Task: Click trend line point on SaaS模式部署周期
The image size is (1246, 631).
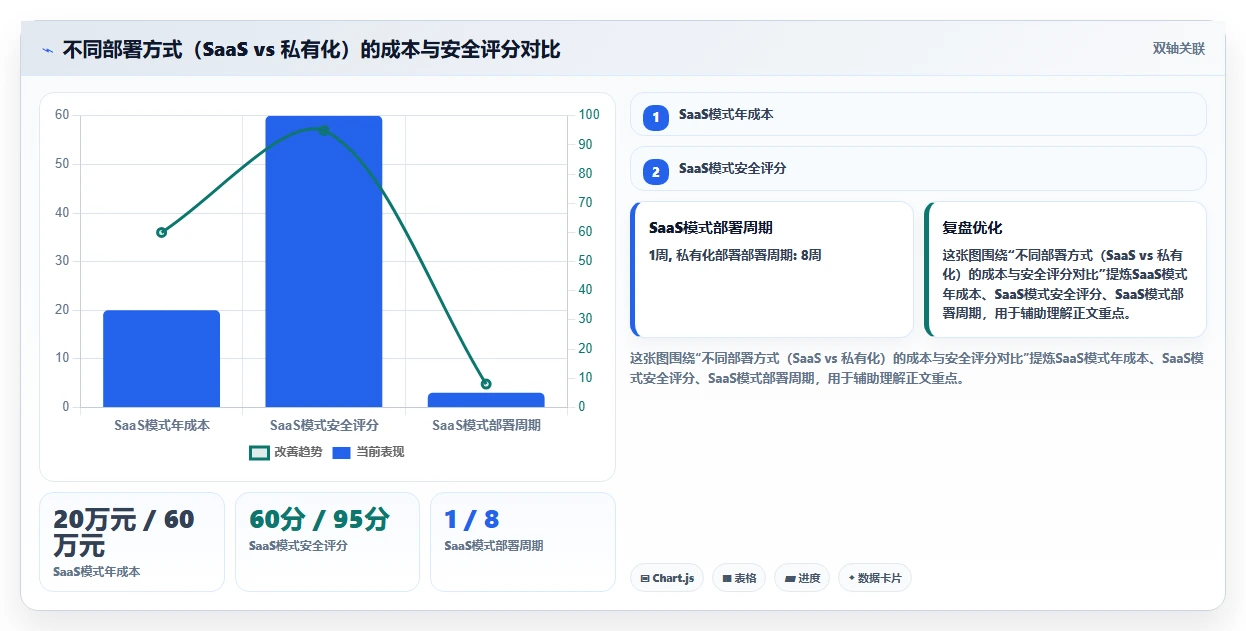Action: click(486, 384)
